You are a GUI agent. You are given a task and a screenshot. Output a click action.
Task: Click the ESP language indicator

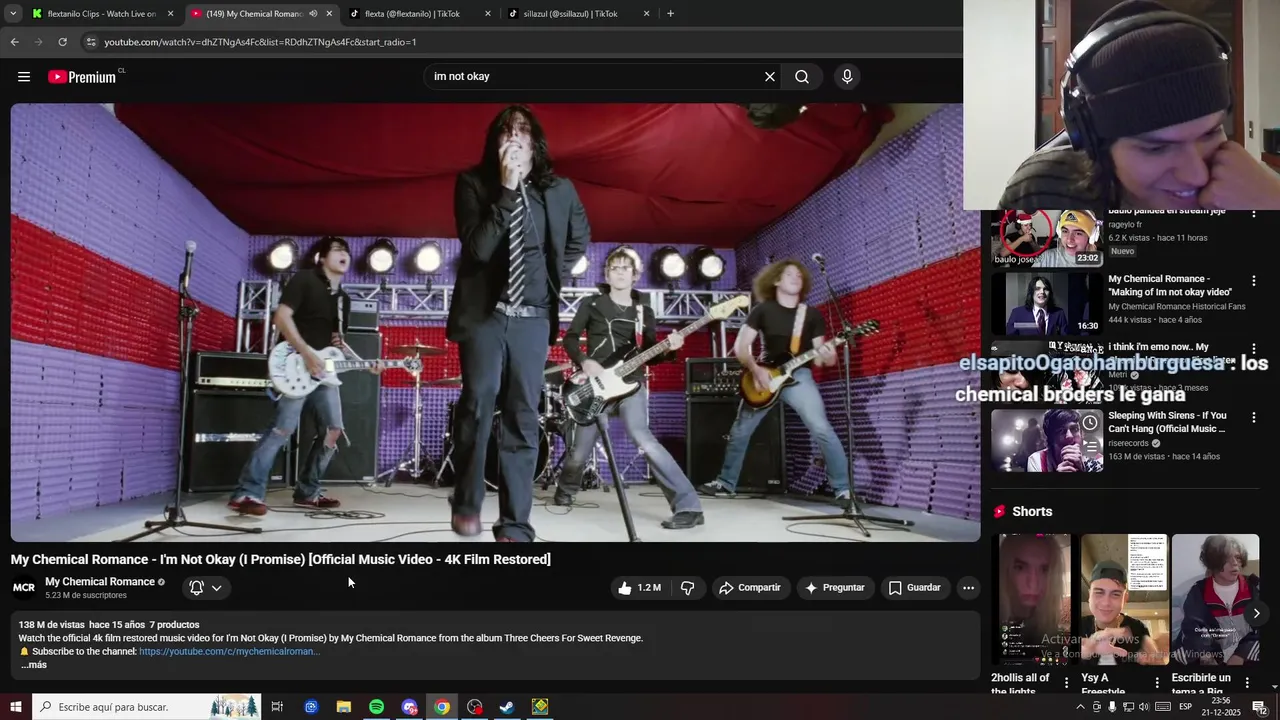(x=1186, y=707)
